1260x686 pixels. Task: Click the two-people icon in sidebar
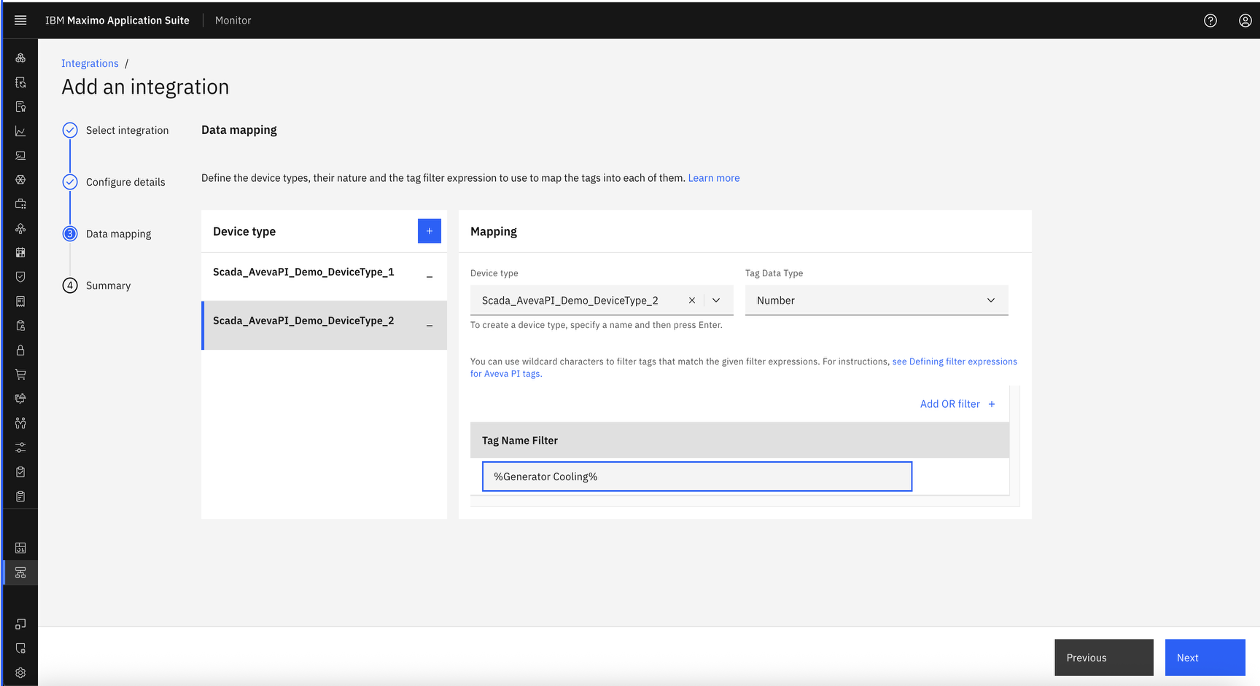(x=20, y=423)
